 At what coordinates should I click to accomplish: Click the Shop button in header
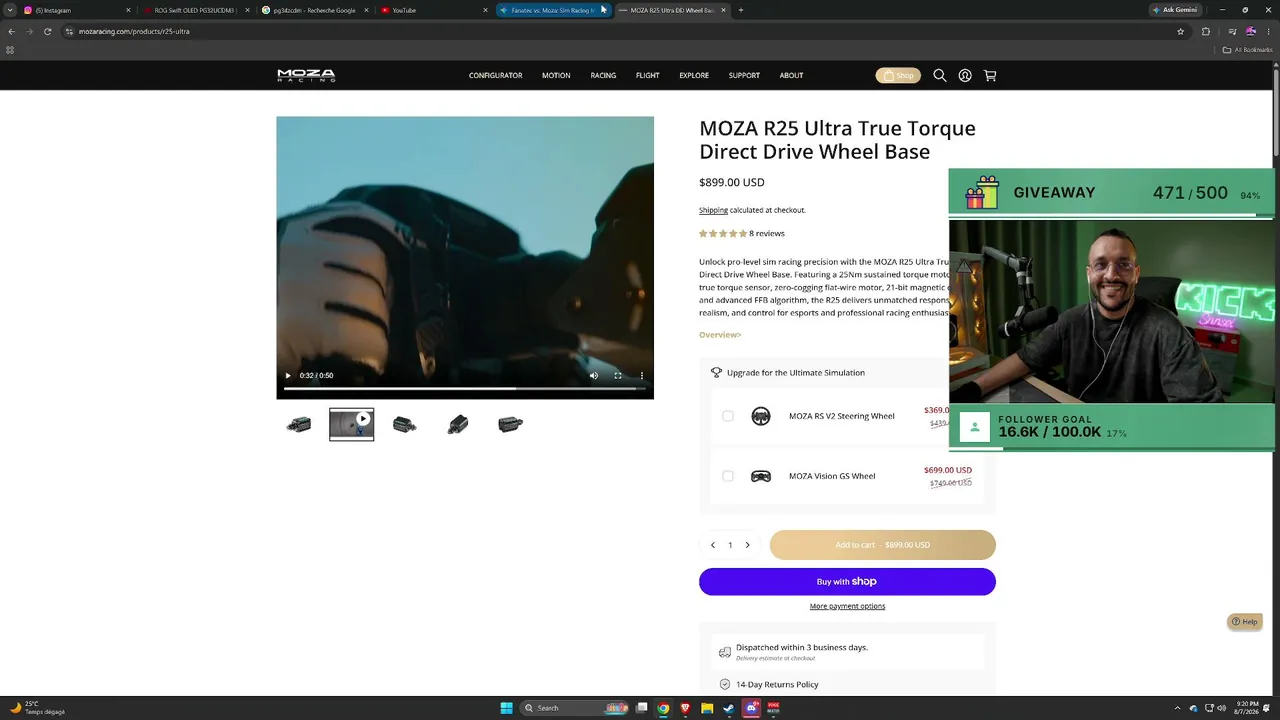tap(898, 75)
